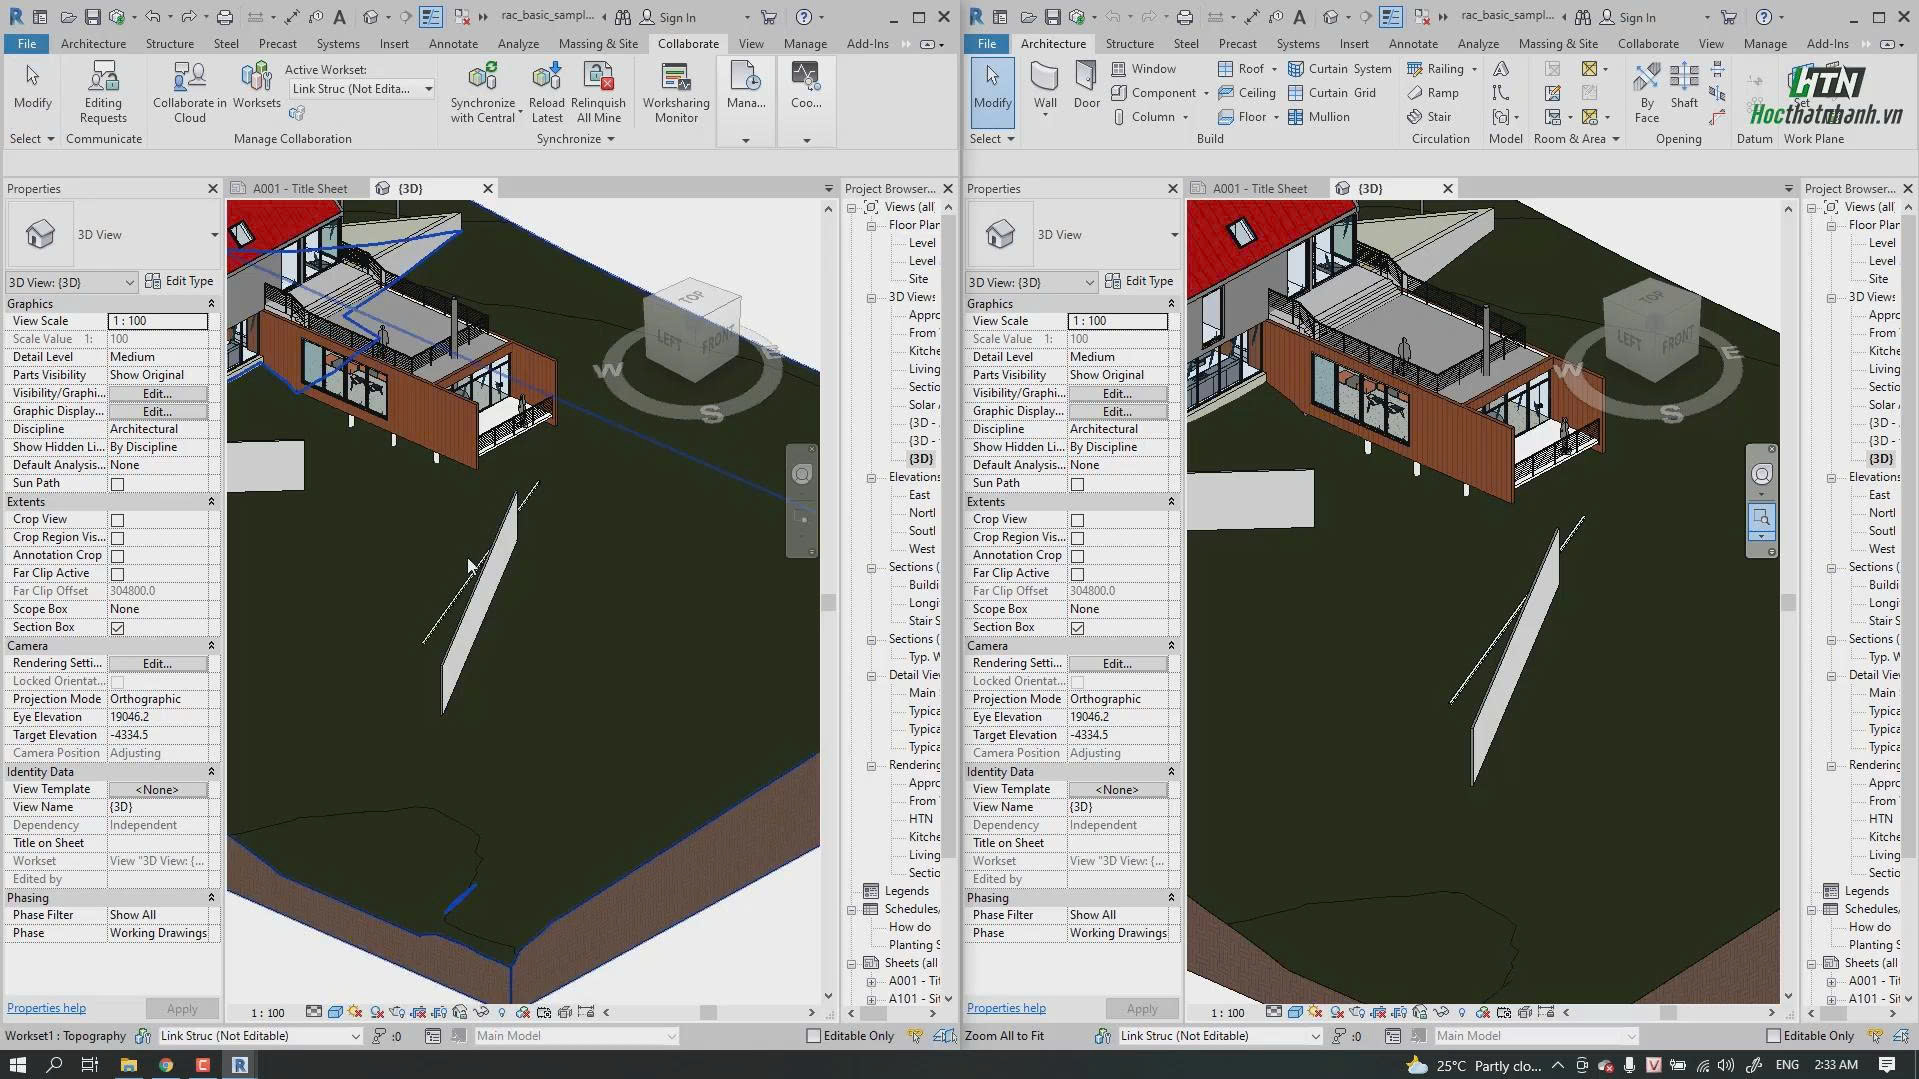Click Edit button for Visibility/Graphics in left panel
The image size is (1919, 1079).
click(157, 393)
